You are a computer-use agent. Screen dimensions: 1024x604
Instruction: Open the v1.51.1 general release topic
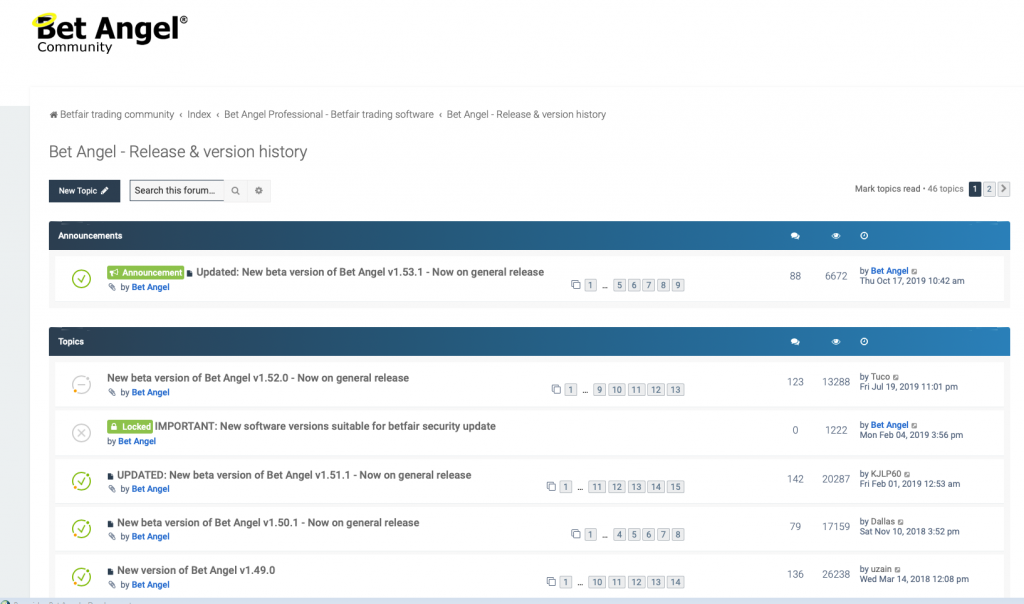294,475
